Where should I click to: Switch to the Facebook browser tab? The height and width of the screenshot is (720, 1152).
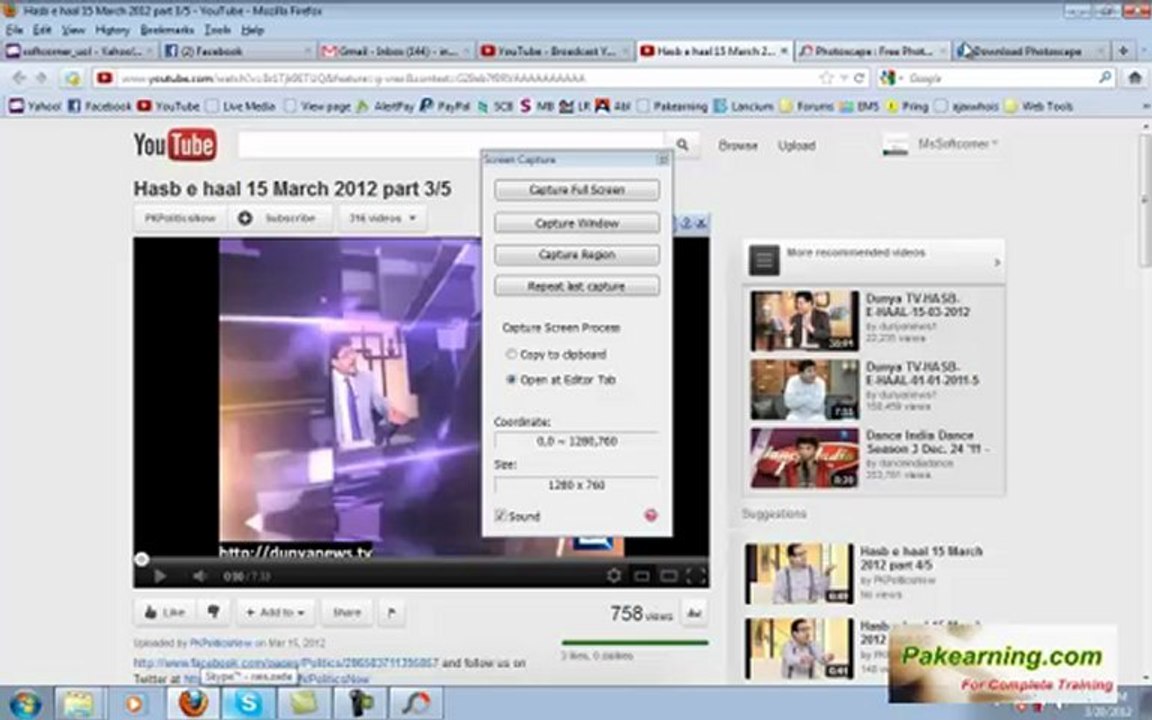coord(238,51)
